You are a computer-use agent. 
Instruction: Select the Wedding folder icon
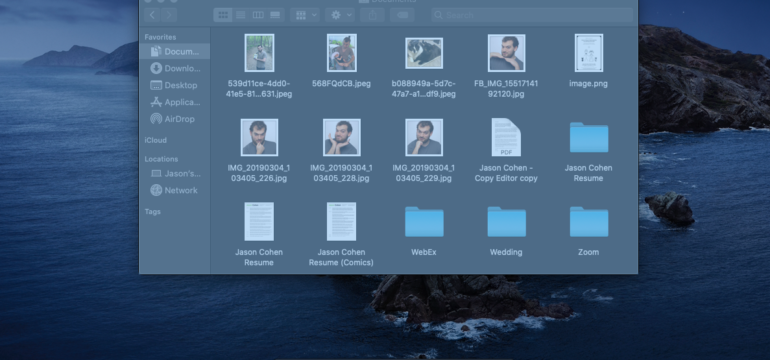coord(506,222)
